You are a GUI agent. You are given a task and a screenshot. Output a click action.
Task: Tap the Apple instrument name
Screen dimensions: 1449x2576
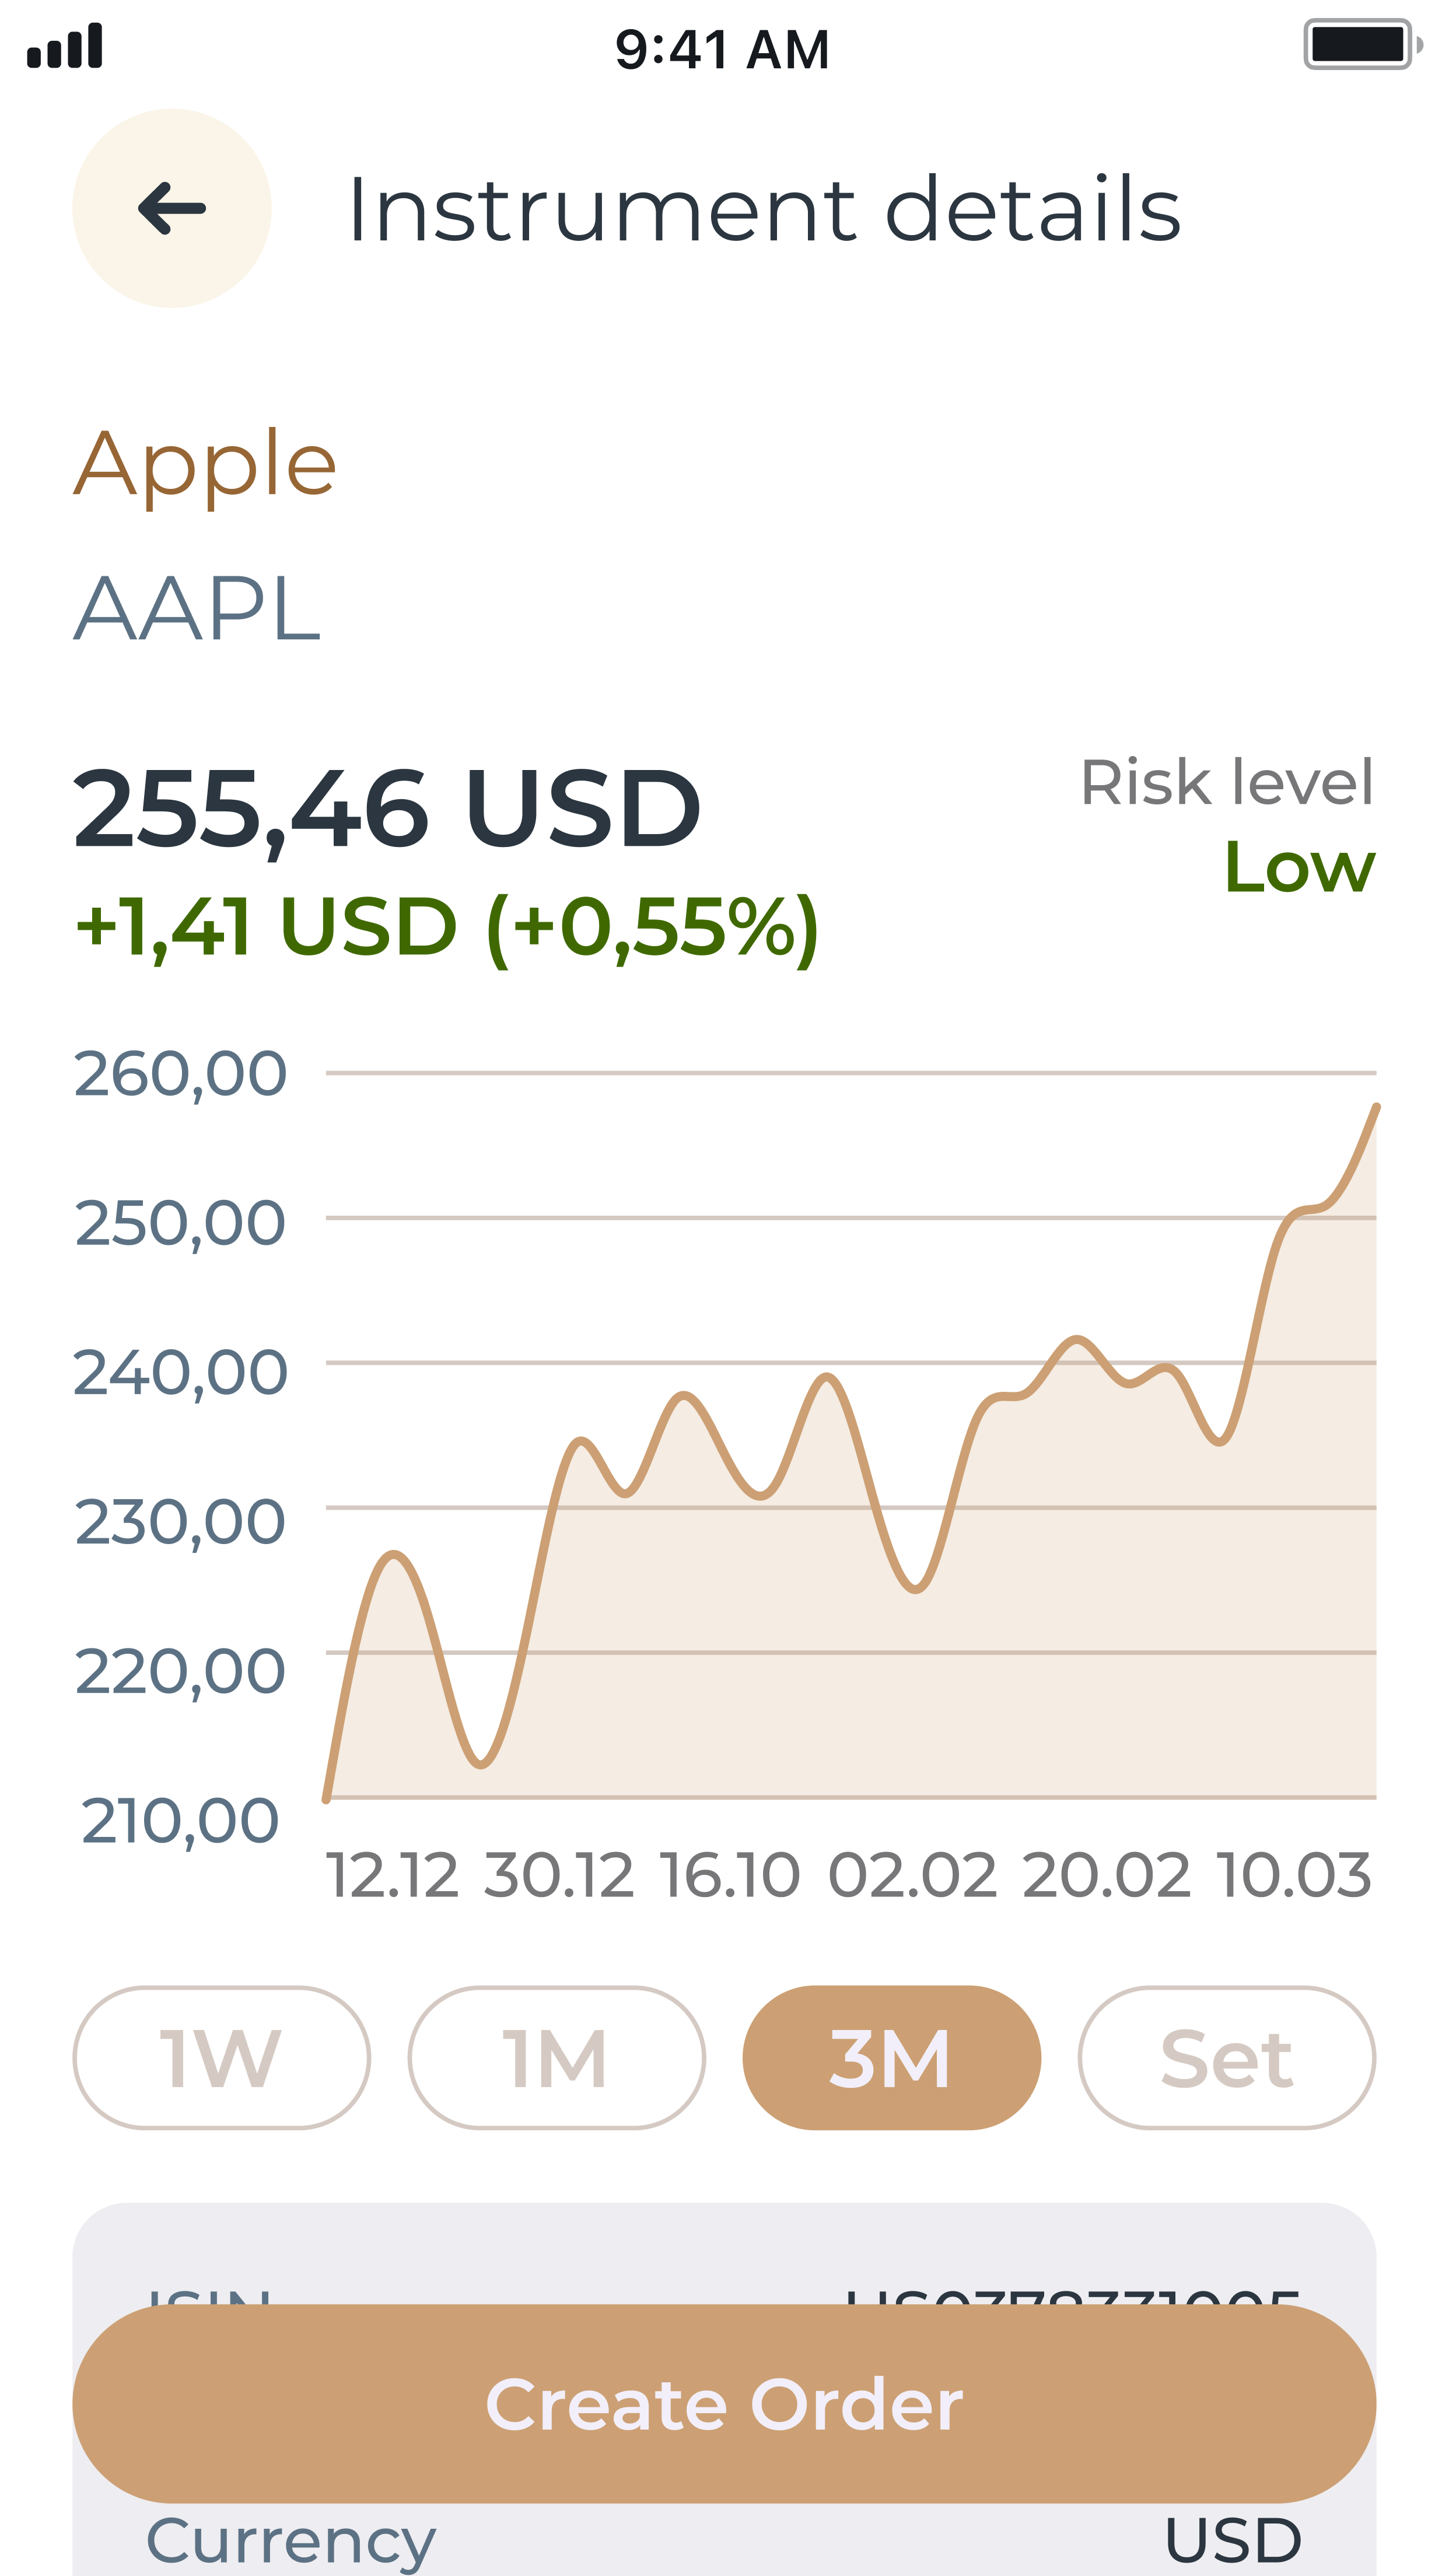pyautogui.click(x=205, y=464)
